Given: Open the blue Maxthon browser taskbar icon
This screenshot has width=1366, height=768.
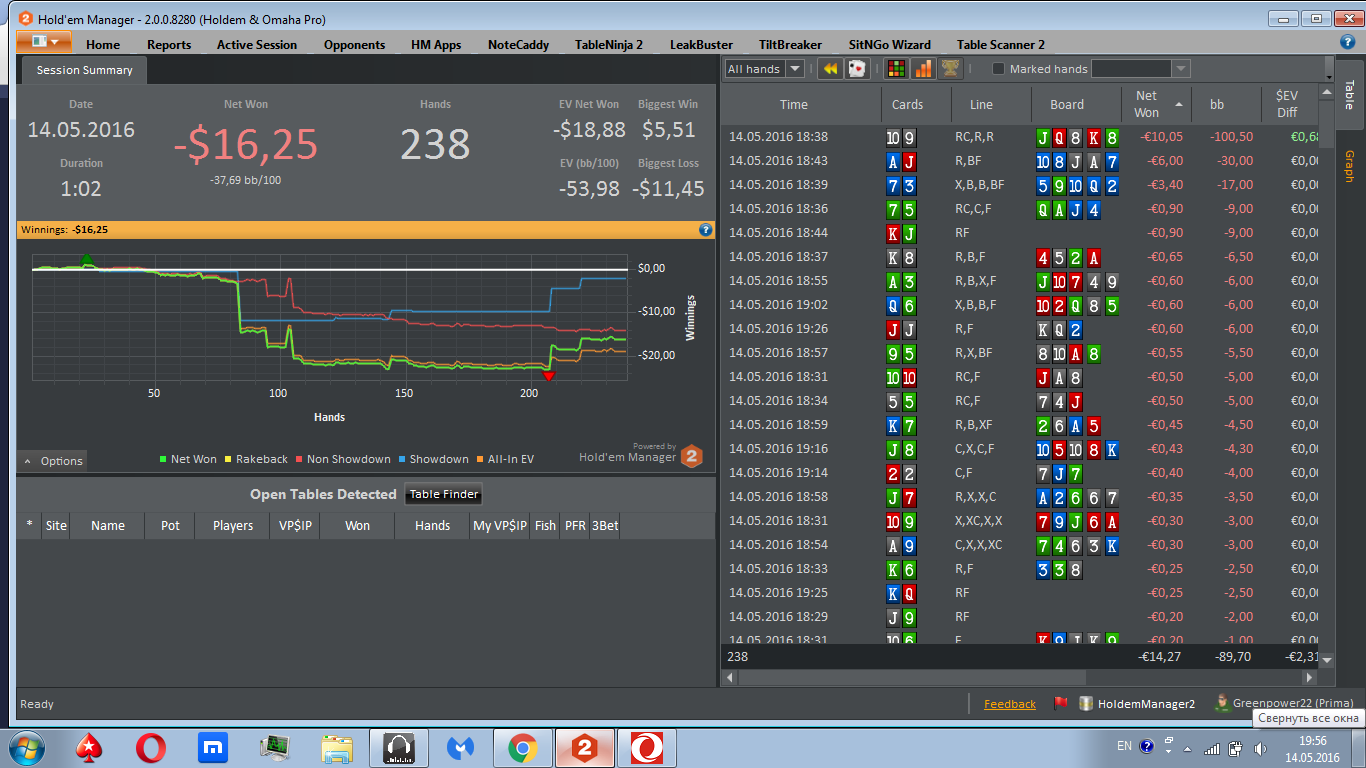Looking at the screenshot, I should click(x=212, y=747).
